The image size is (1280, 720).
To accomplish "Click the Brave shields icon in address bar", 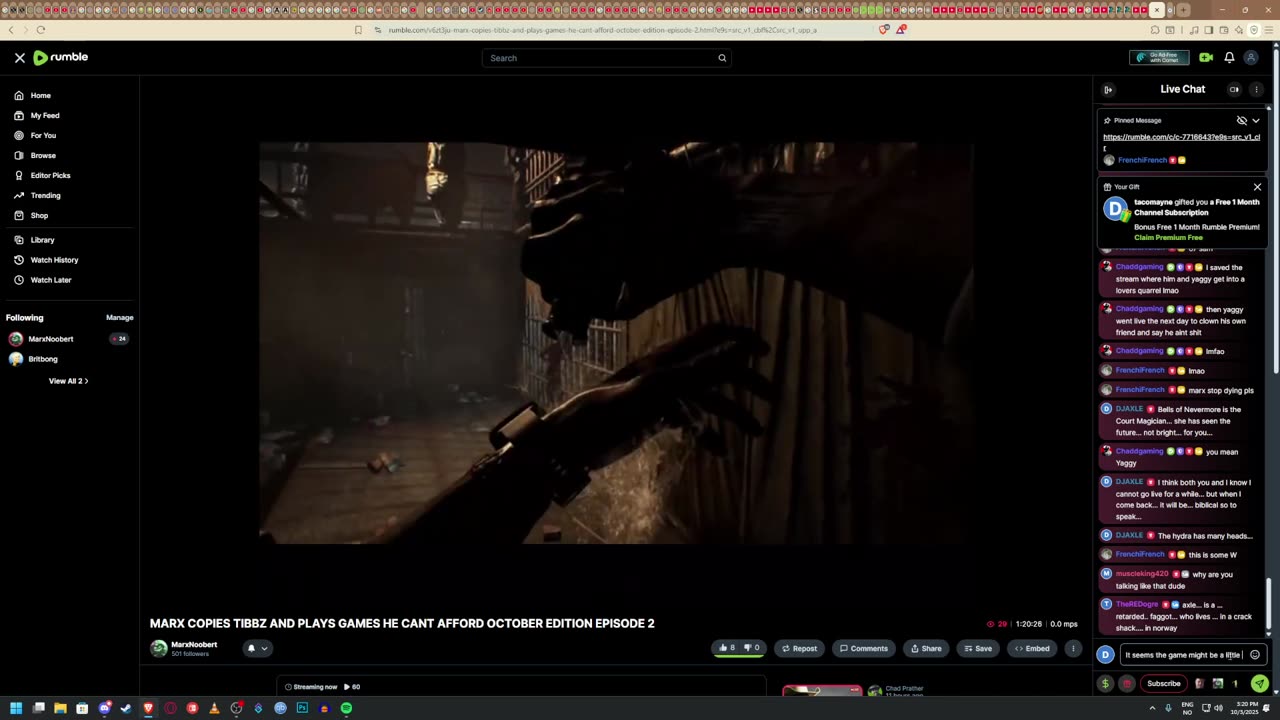I will (x=884, y=30).
